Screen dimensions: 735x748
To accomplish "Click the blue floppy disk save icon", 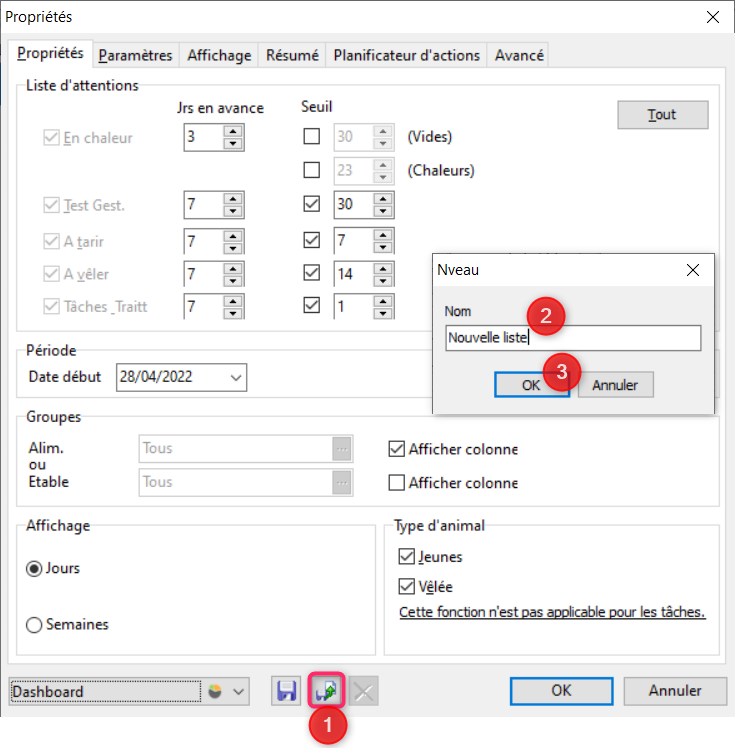I will click(286, 691).
